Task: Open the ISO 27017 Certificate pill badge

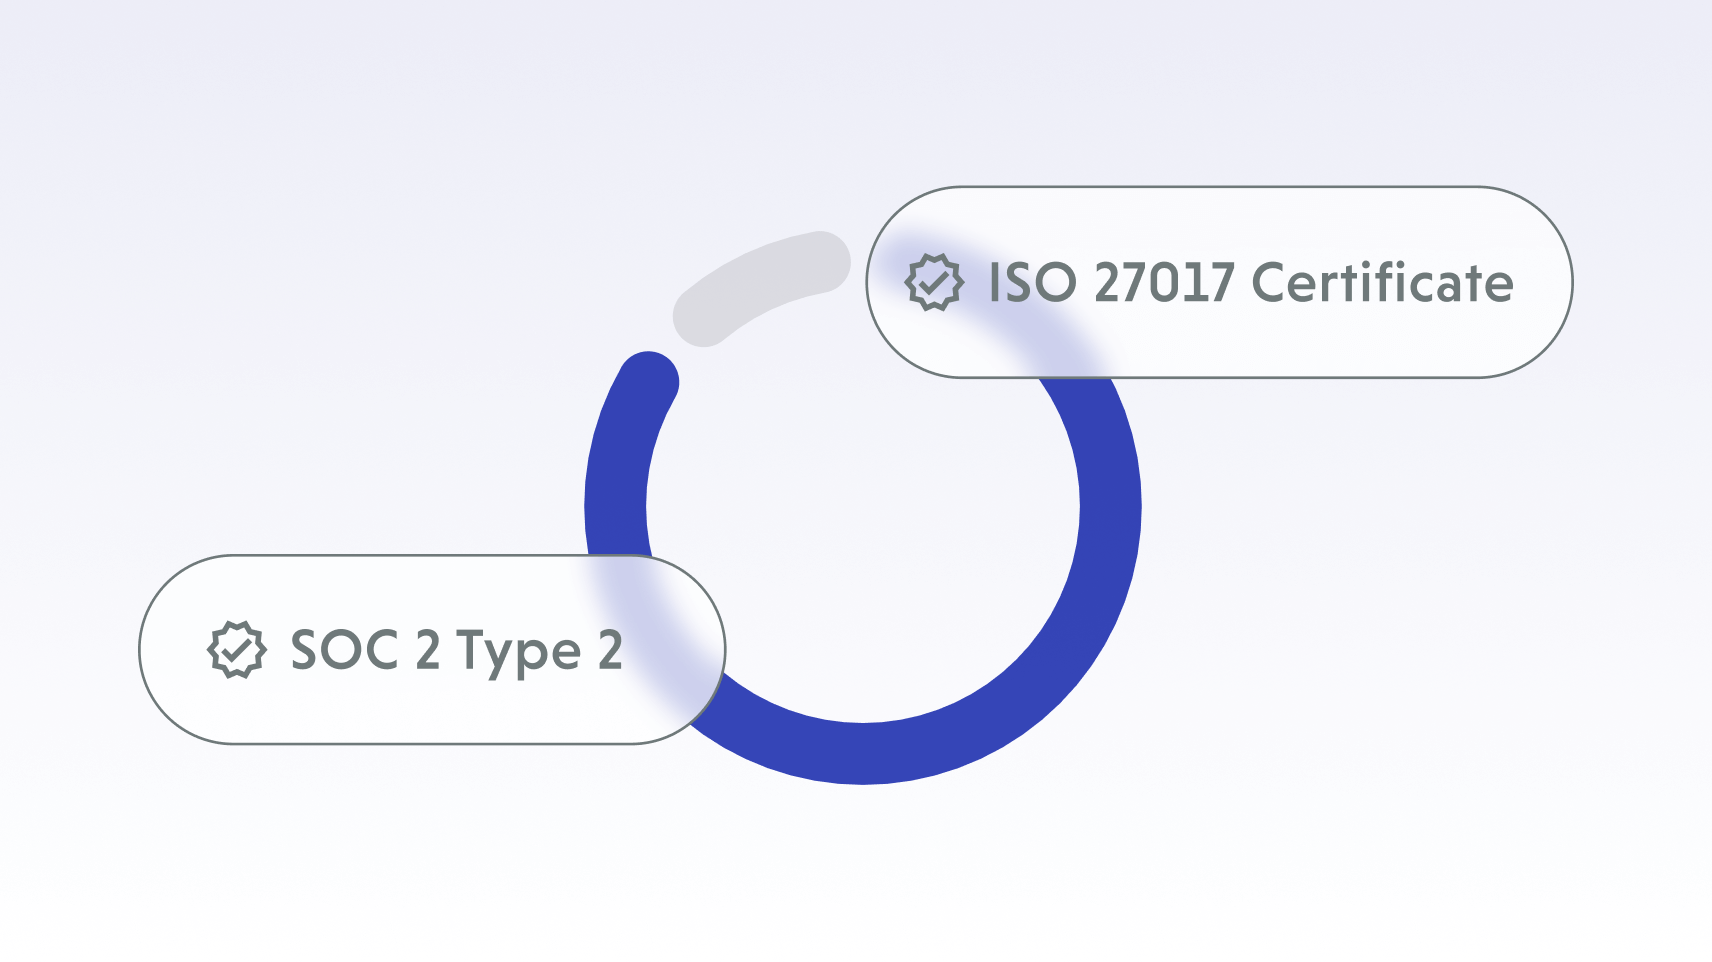Action: (1218, 282)
